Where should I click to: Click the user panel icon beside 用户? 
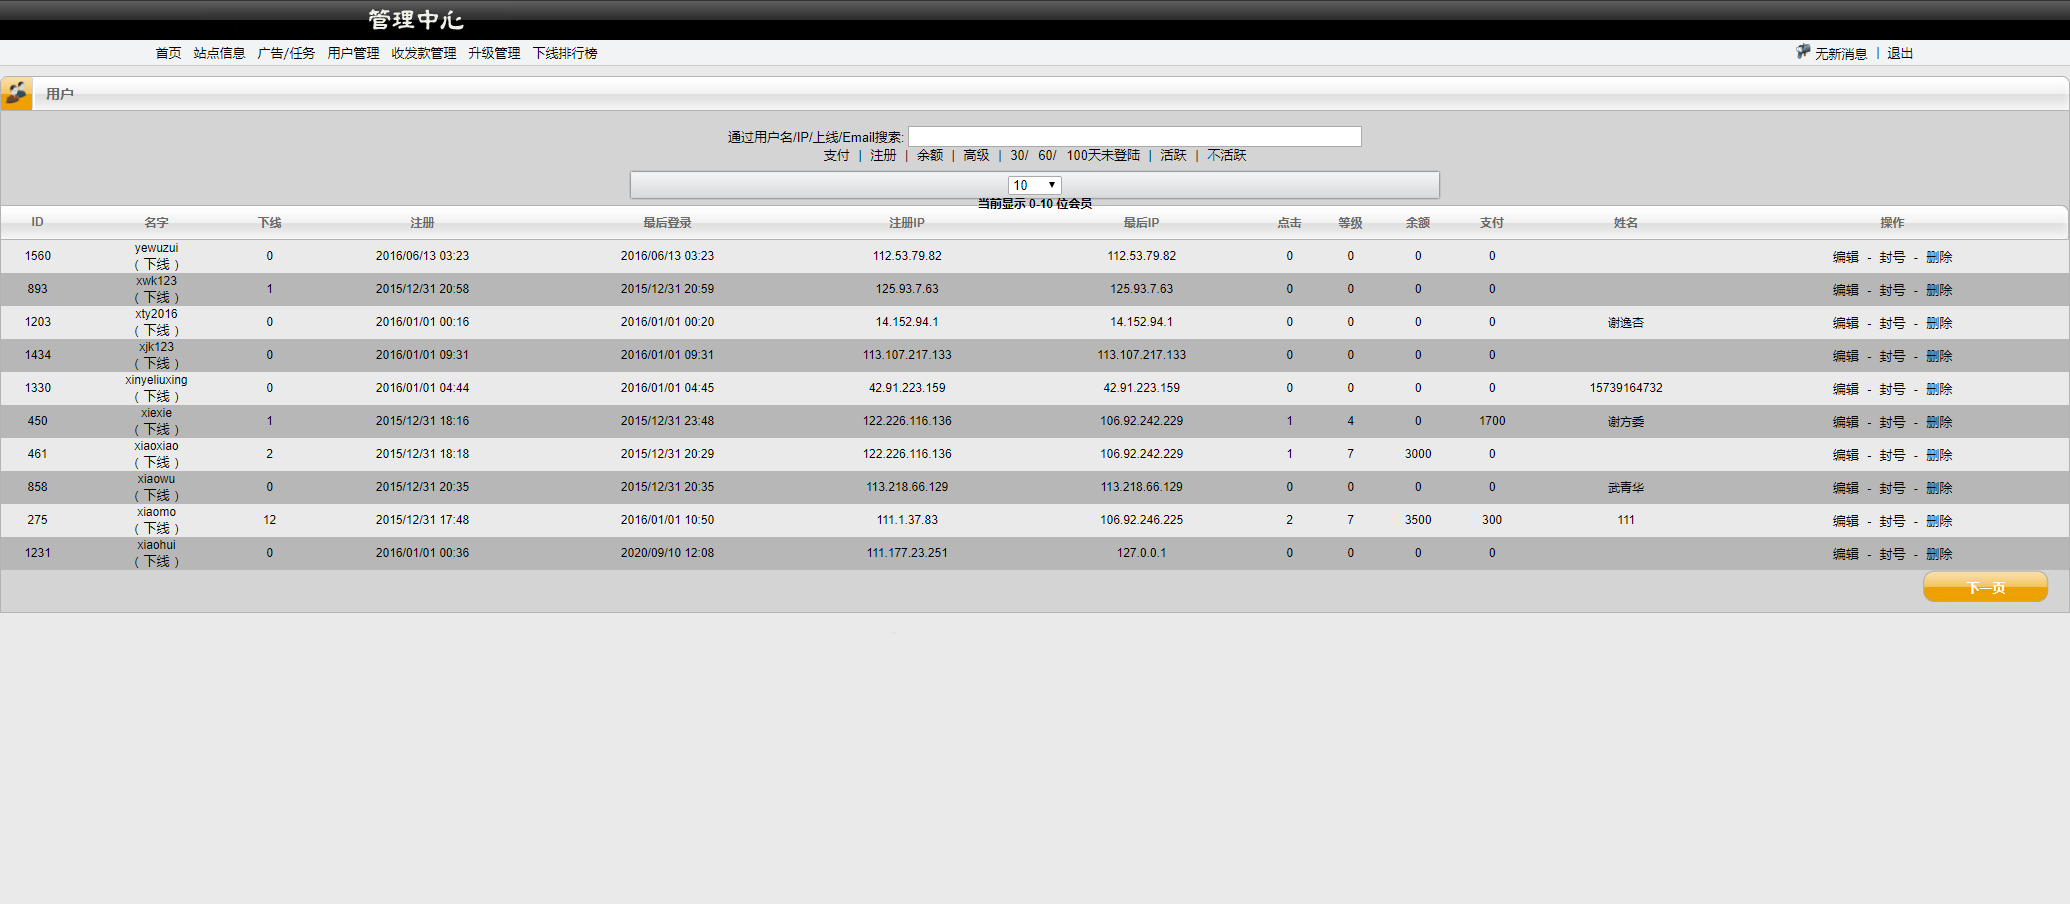[17, 94]
